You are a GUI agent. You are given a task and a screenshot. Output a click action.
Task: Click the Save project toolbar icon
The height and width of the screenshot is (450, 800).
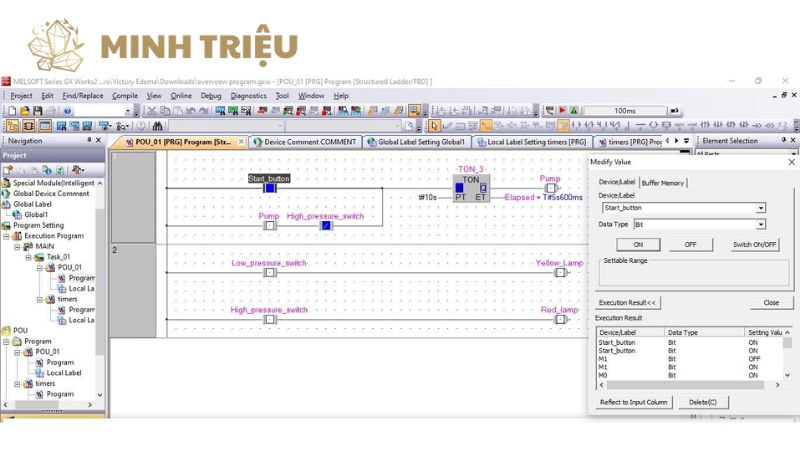pyautogui.click(x=37, y=111)
